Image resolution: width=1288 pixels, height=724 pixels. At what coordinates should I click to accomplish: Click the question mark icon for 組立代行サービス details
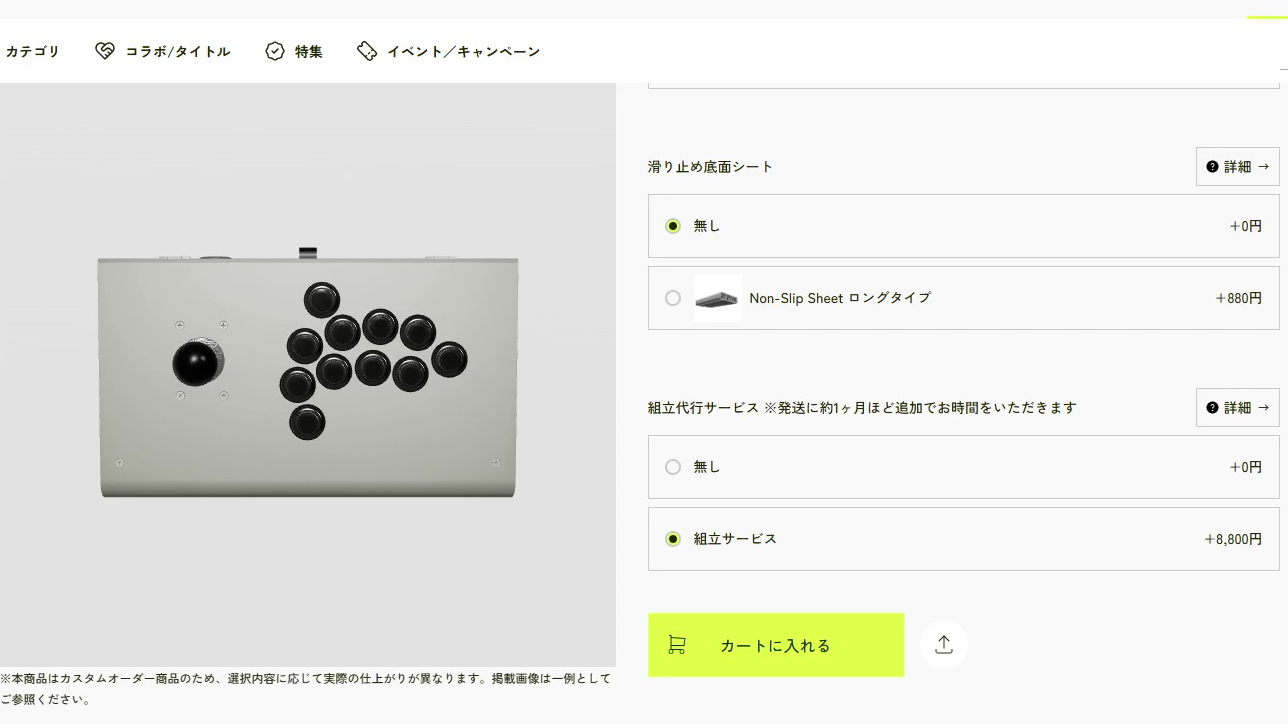coord(1212,407)
